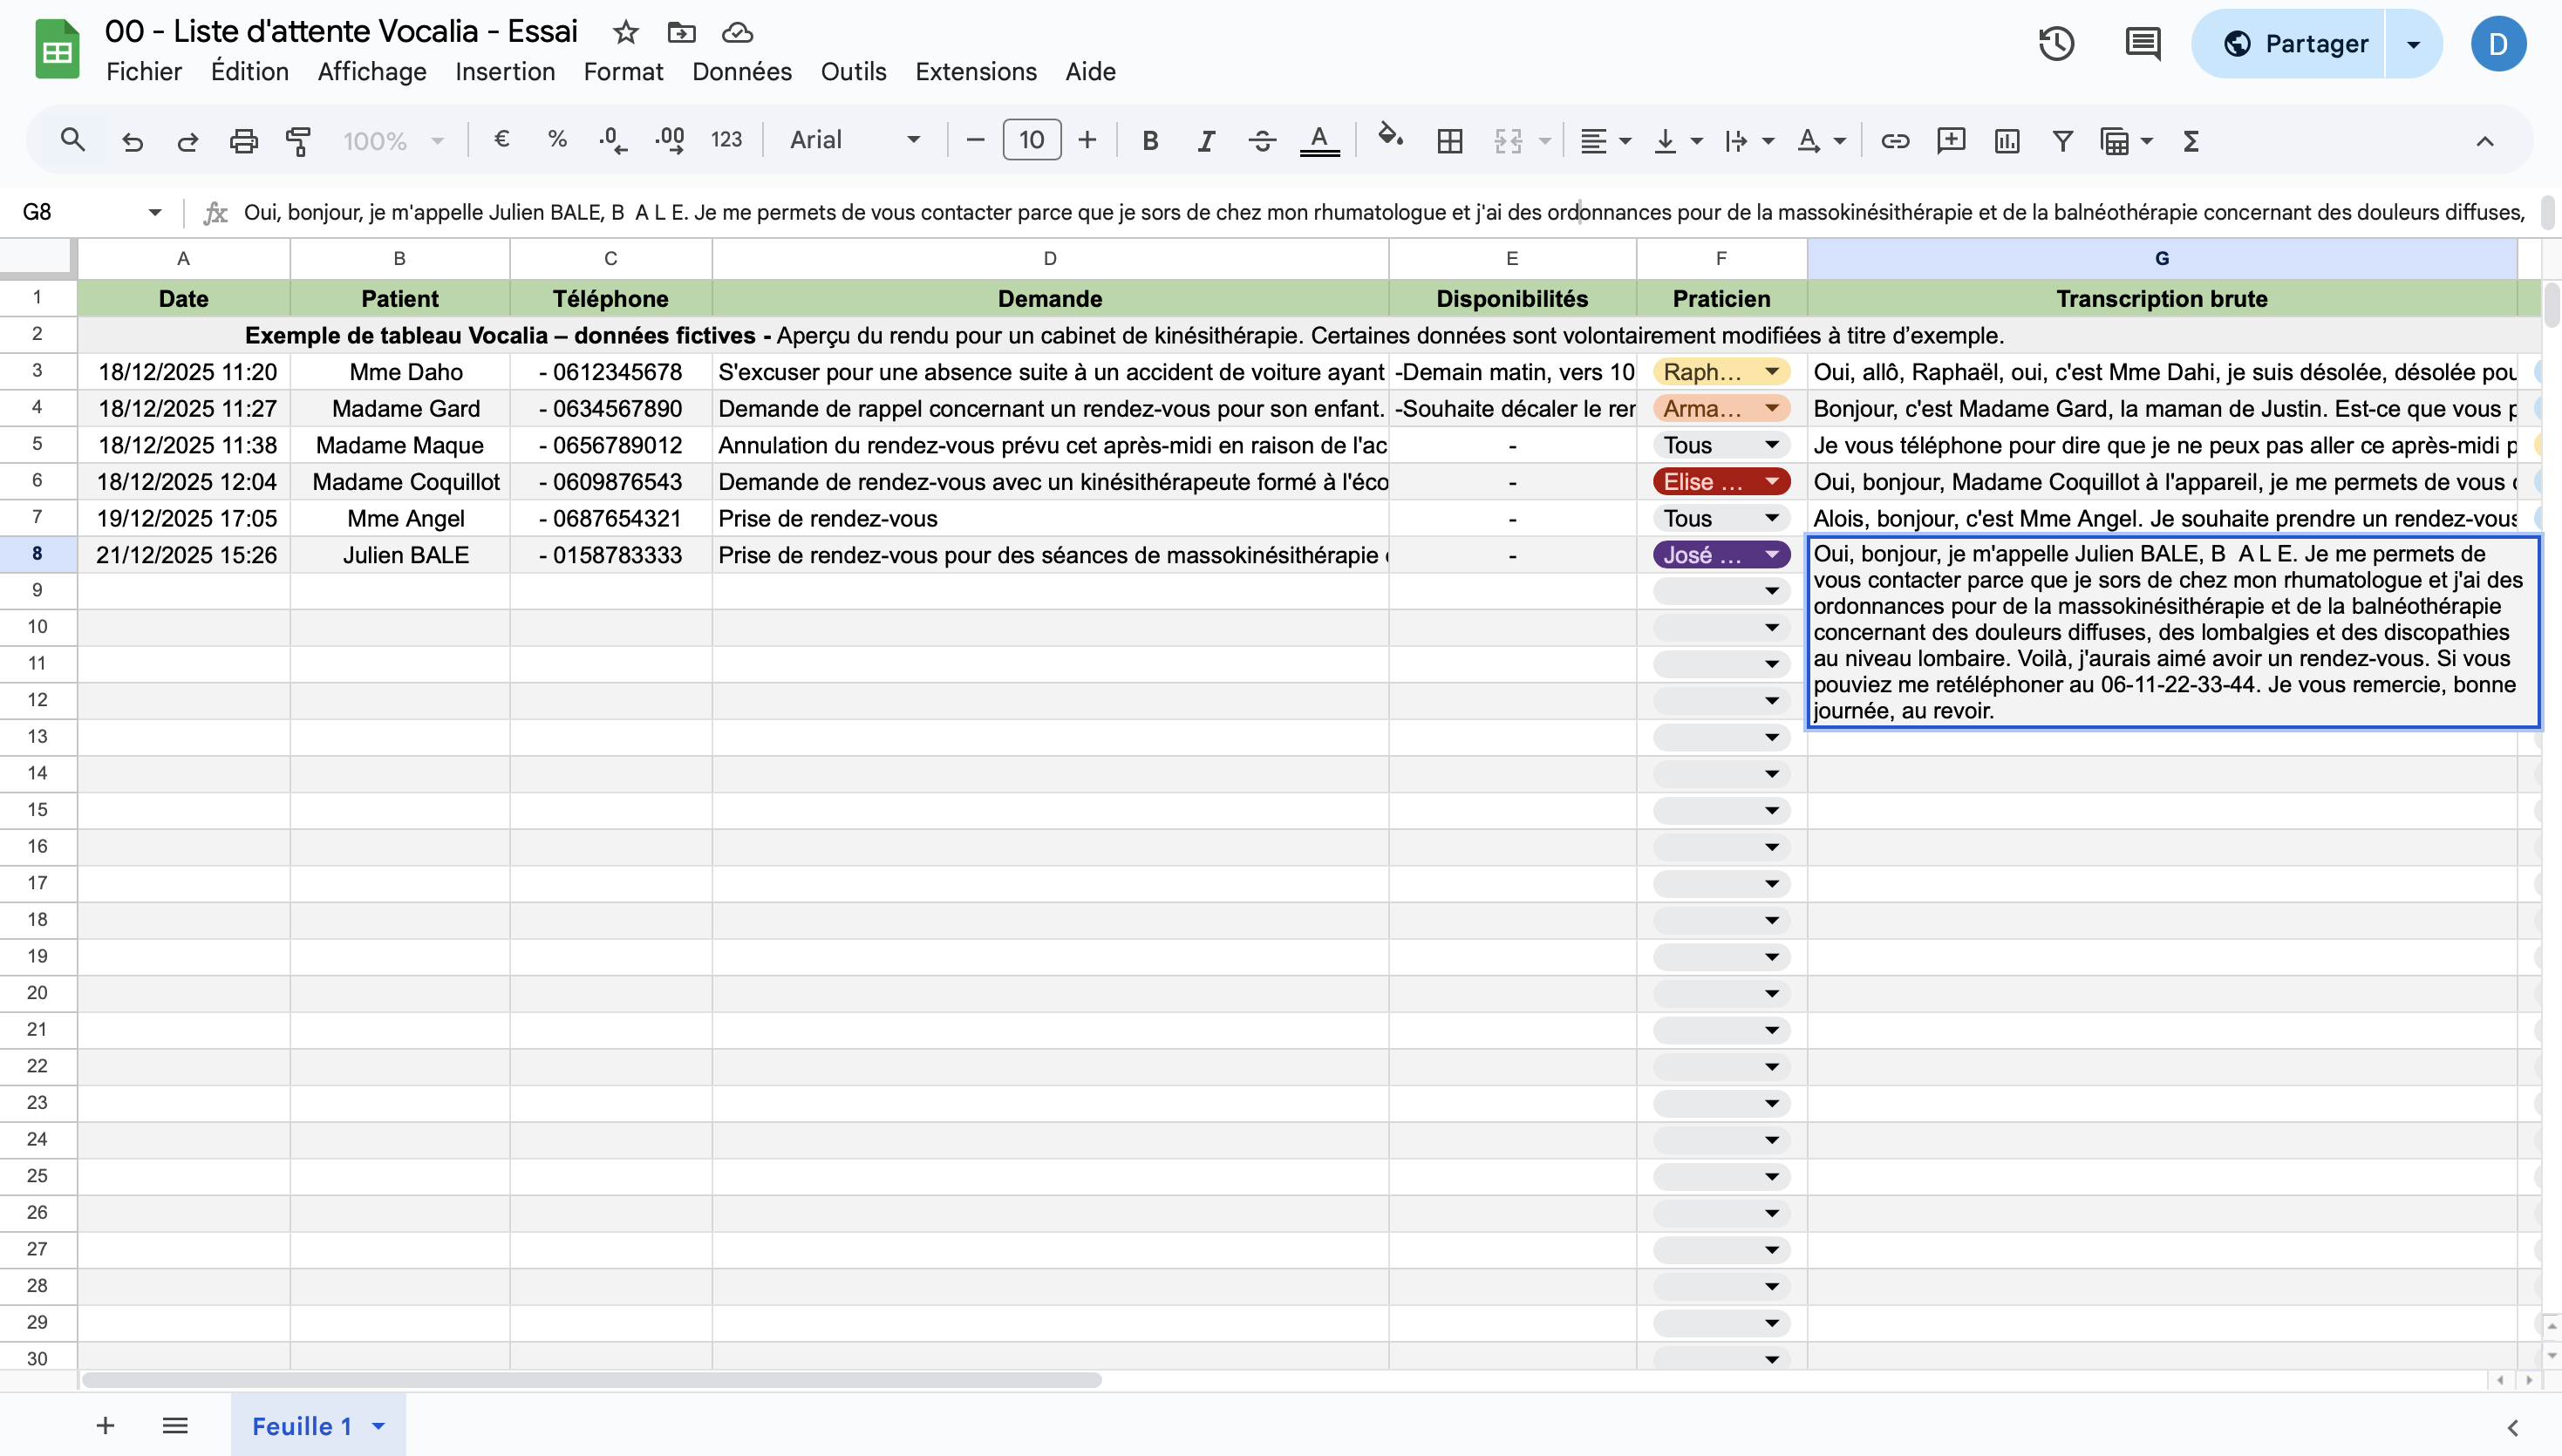Open the Fichier menu
The height and width of the screenshot is (1456, 2562).
(144, 72)
